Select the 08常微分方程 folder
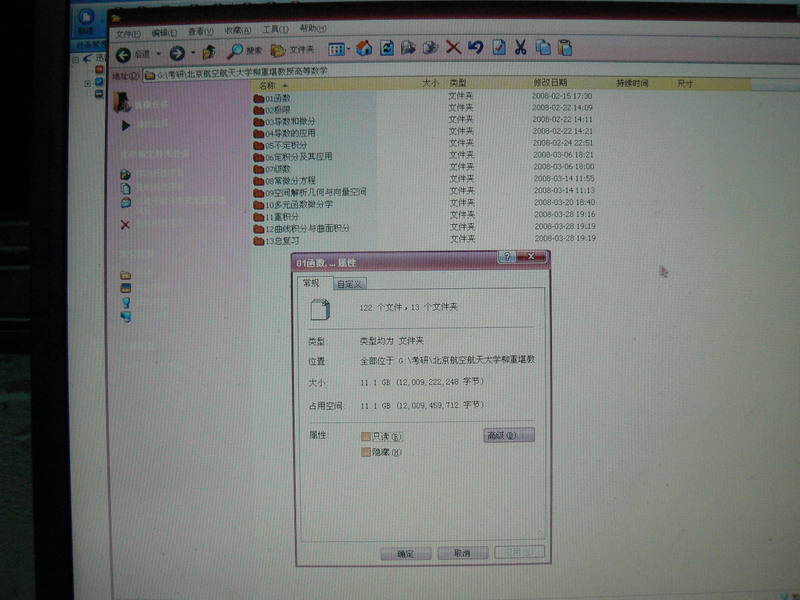800x600 pixels. pos(289,180)
